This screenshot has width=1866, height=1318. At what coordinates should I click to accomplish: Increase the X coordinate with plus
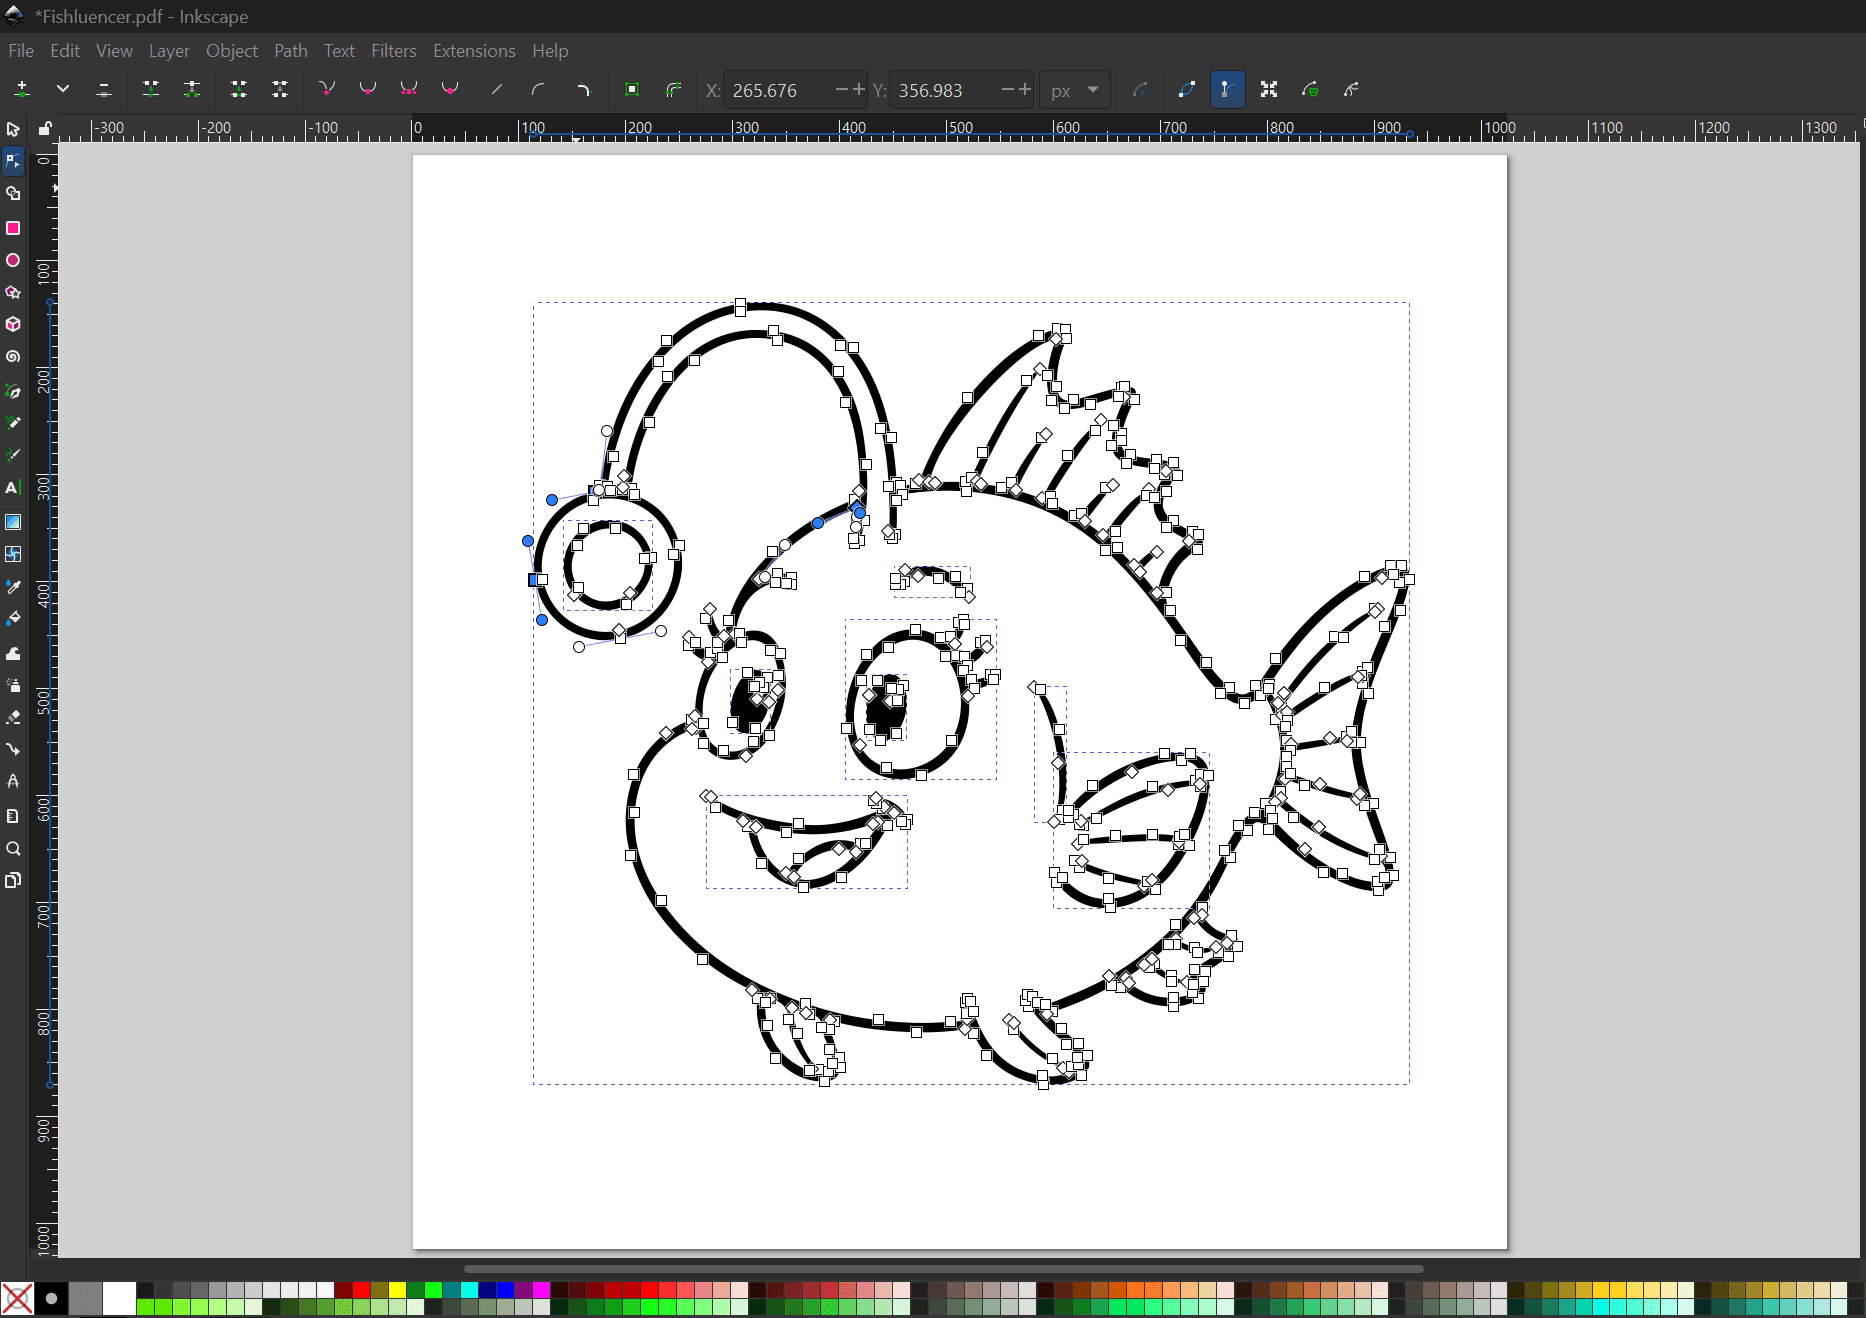(x=859, y=90)
